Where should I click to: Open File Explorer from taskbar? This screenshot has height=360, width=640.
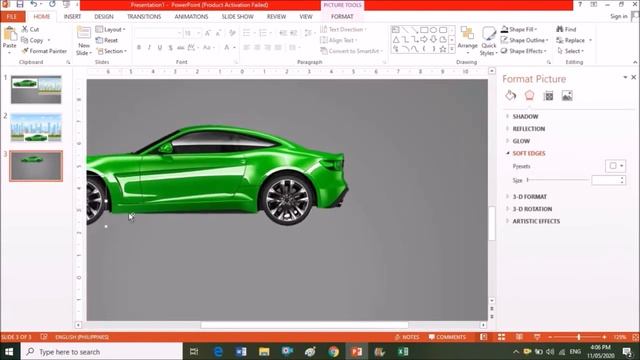pos(264,351)
